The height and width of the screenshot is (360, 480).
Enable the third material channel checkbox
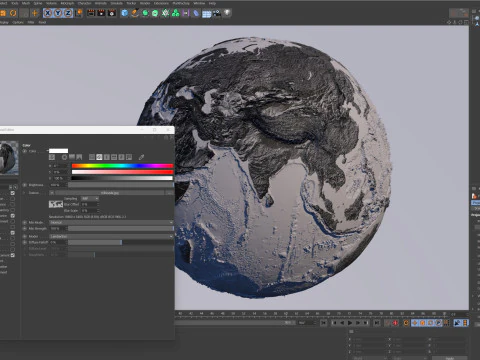point(13,204)
